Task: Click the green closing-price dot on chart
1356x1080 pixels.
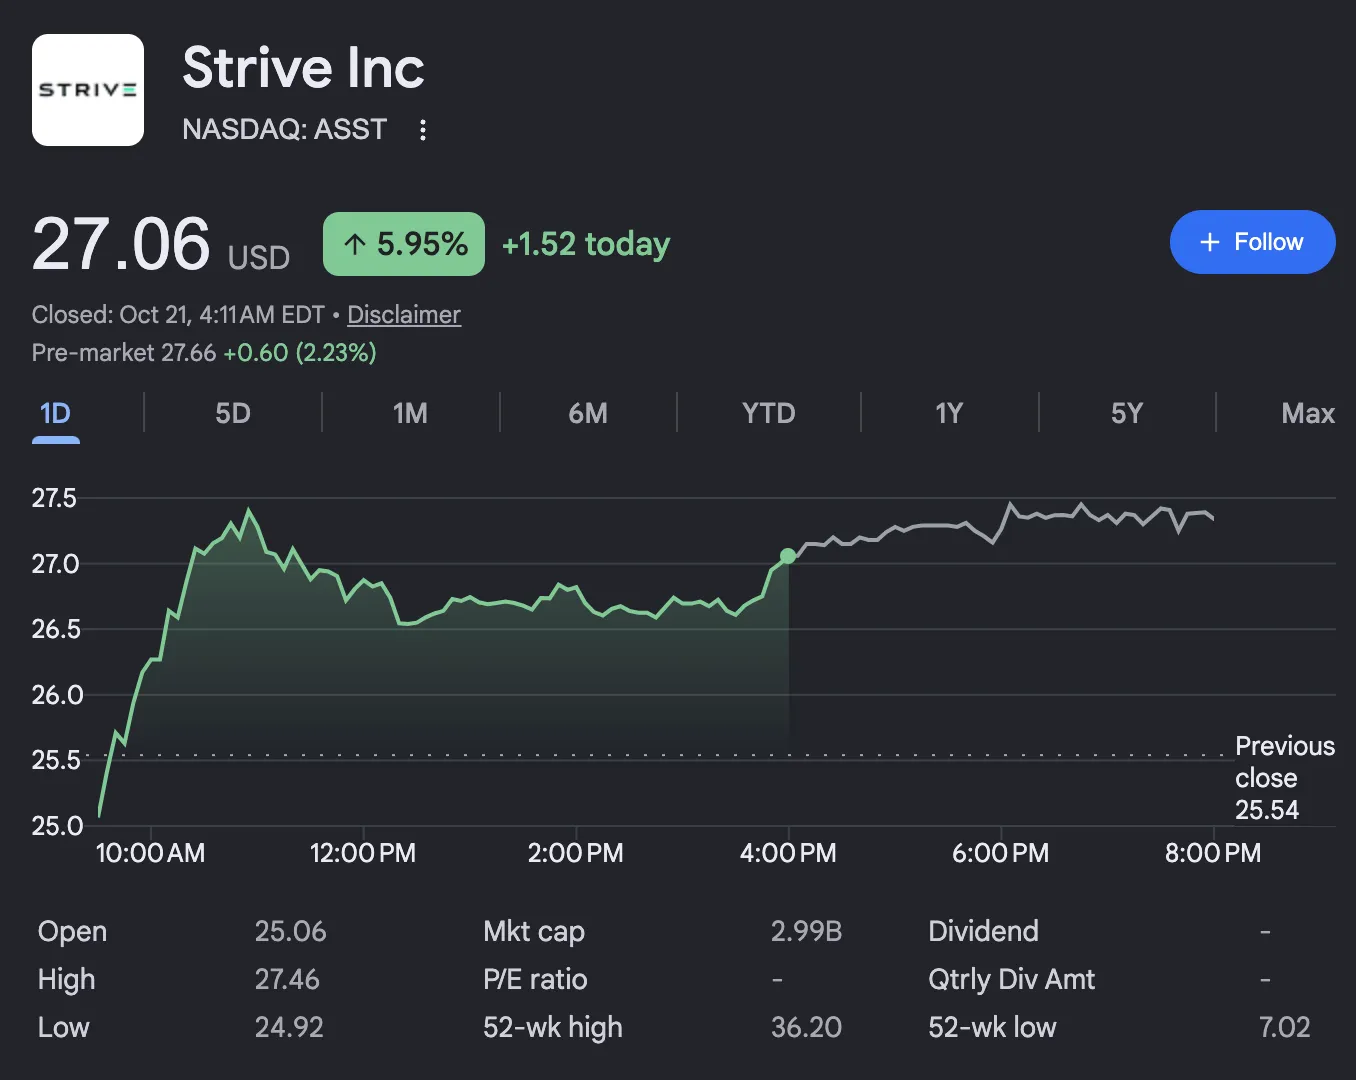Action: (x=788, y=556)
